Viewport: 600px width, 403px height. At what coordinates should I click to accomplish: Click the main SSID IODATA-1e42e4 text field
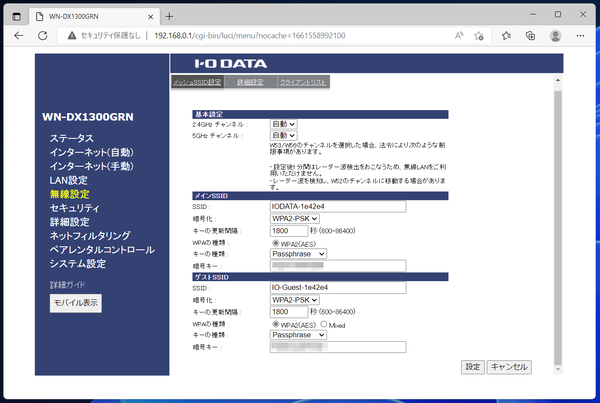[337, 206]
